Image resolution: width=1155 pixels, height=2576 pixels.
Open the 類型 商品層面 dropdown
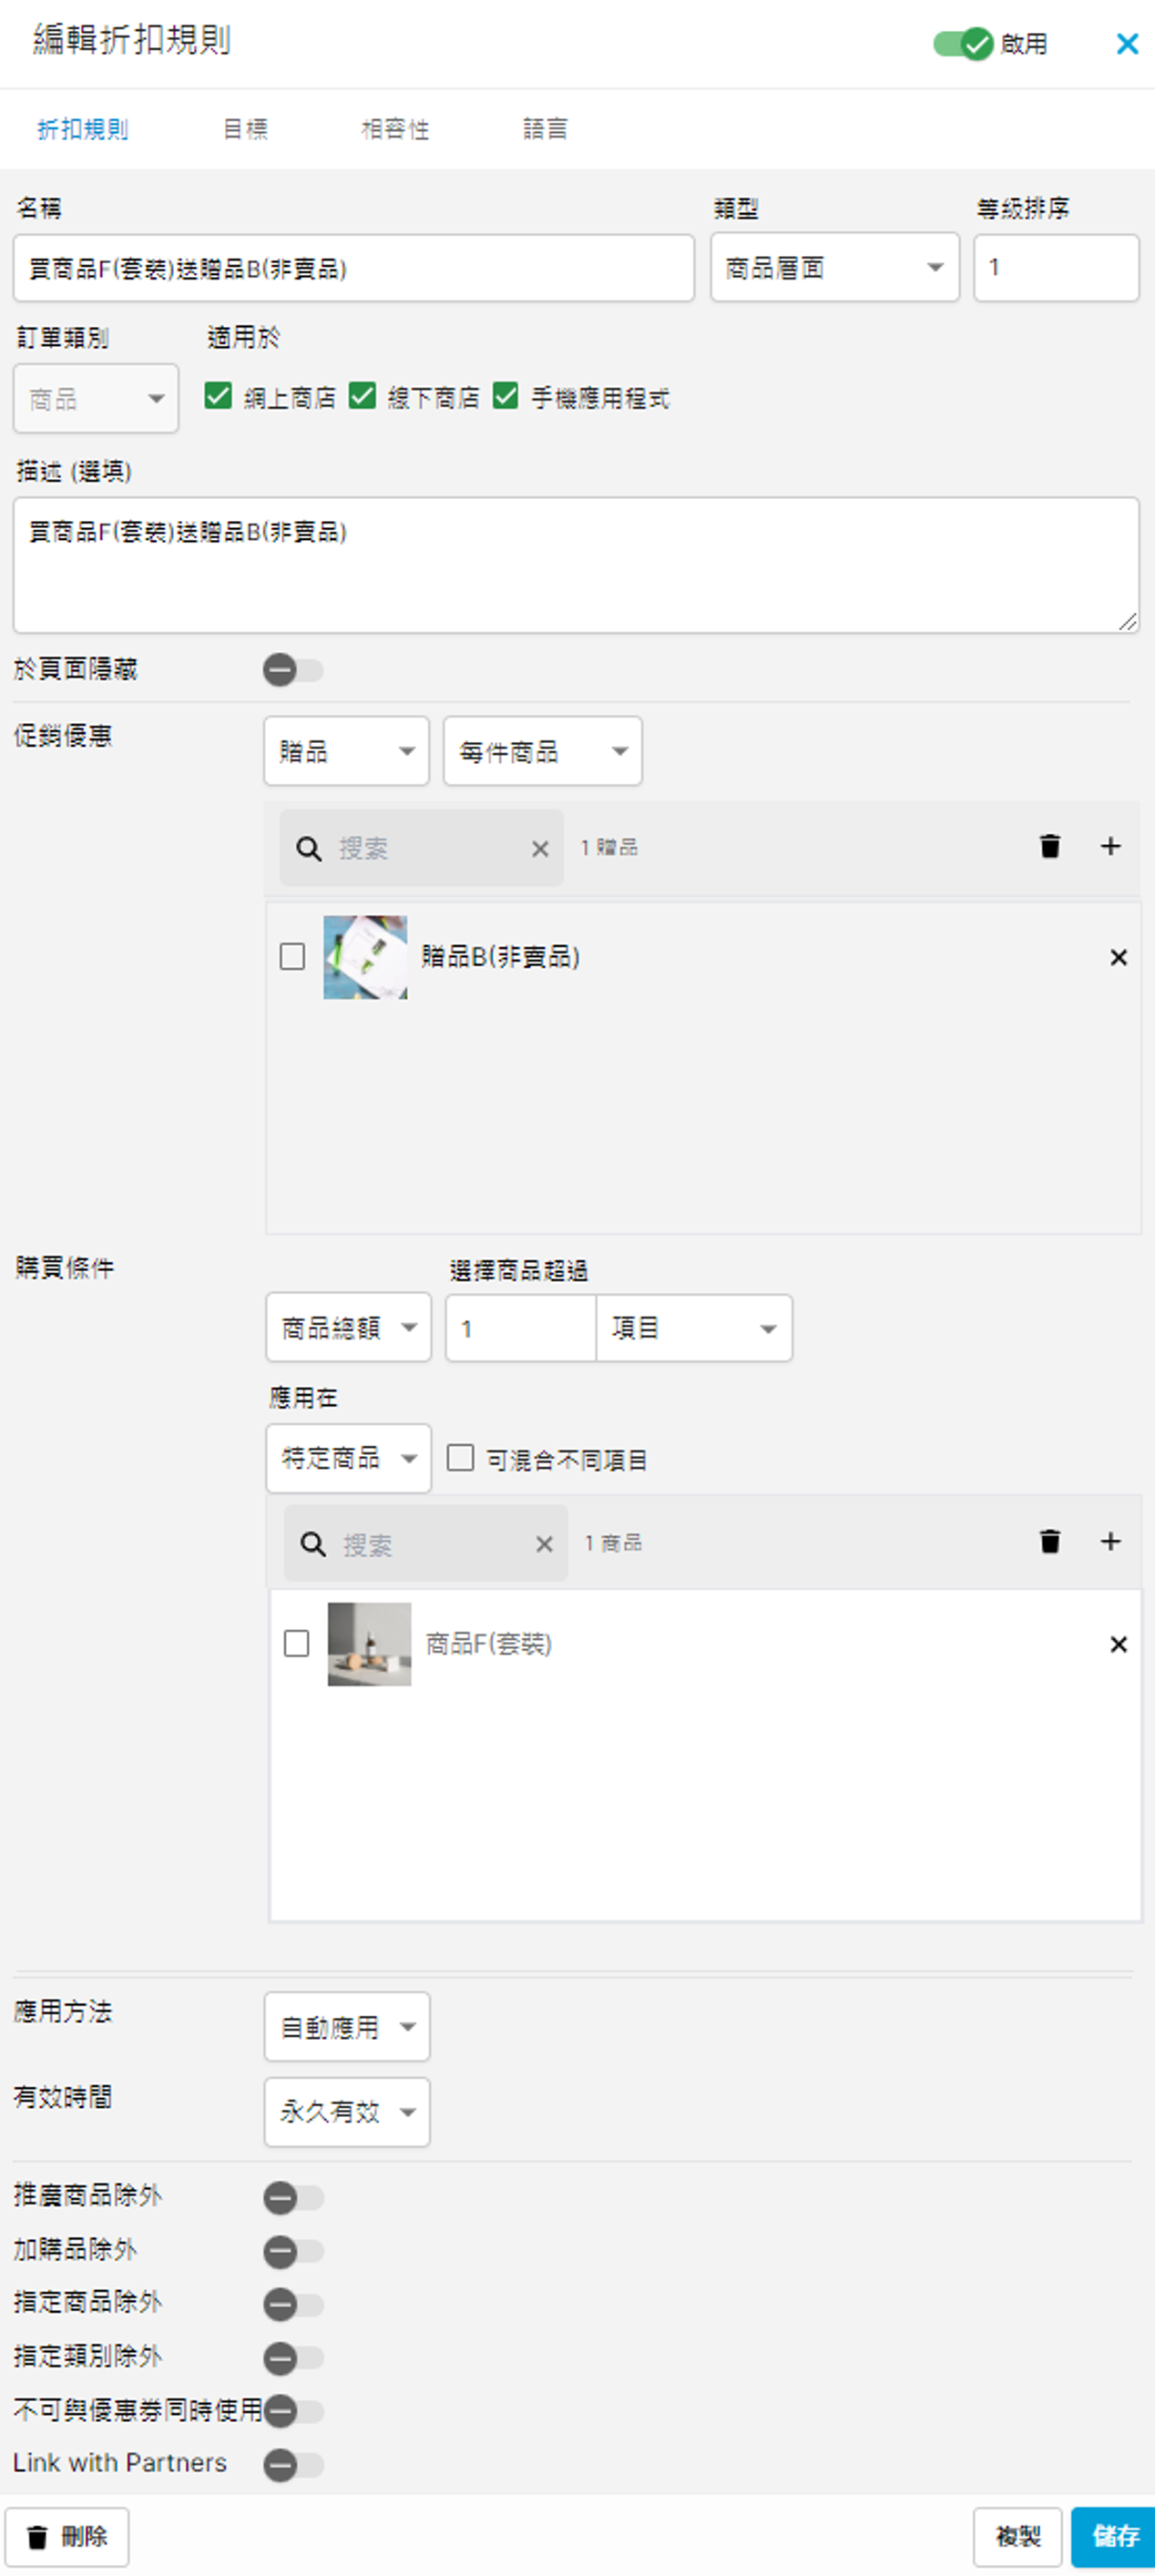[x=835, y=268]
